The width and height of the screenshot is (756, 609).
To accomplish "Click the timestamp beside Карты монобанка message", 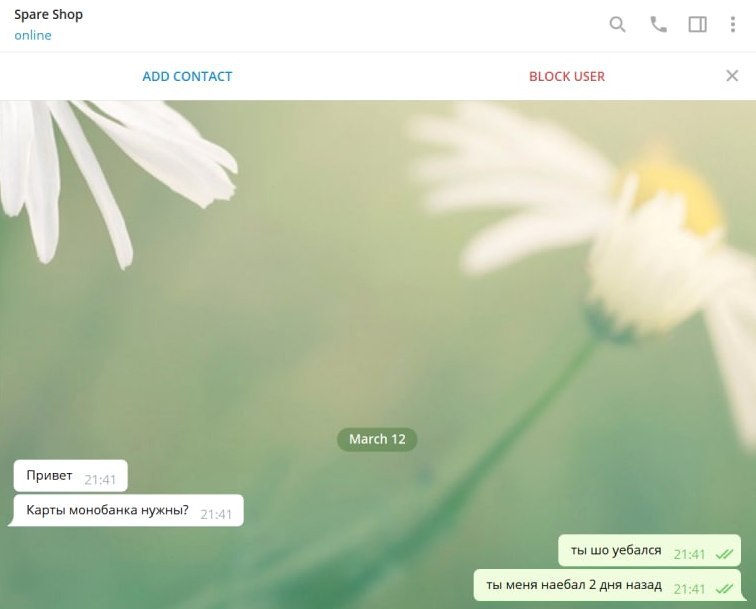I will [x=216, y=514].
